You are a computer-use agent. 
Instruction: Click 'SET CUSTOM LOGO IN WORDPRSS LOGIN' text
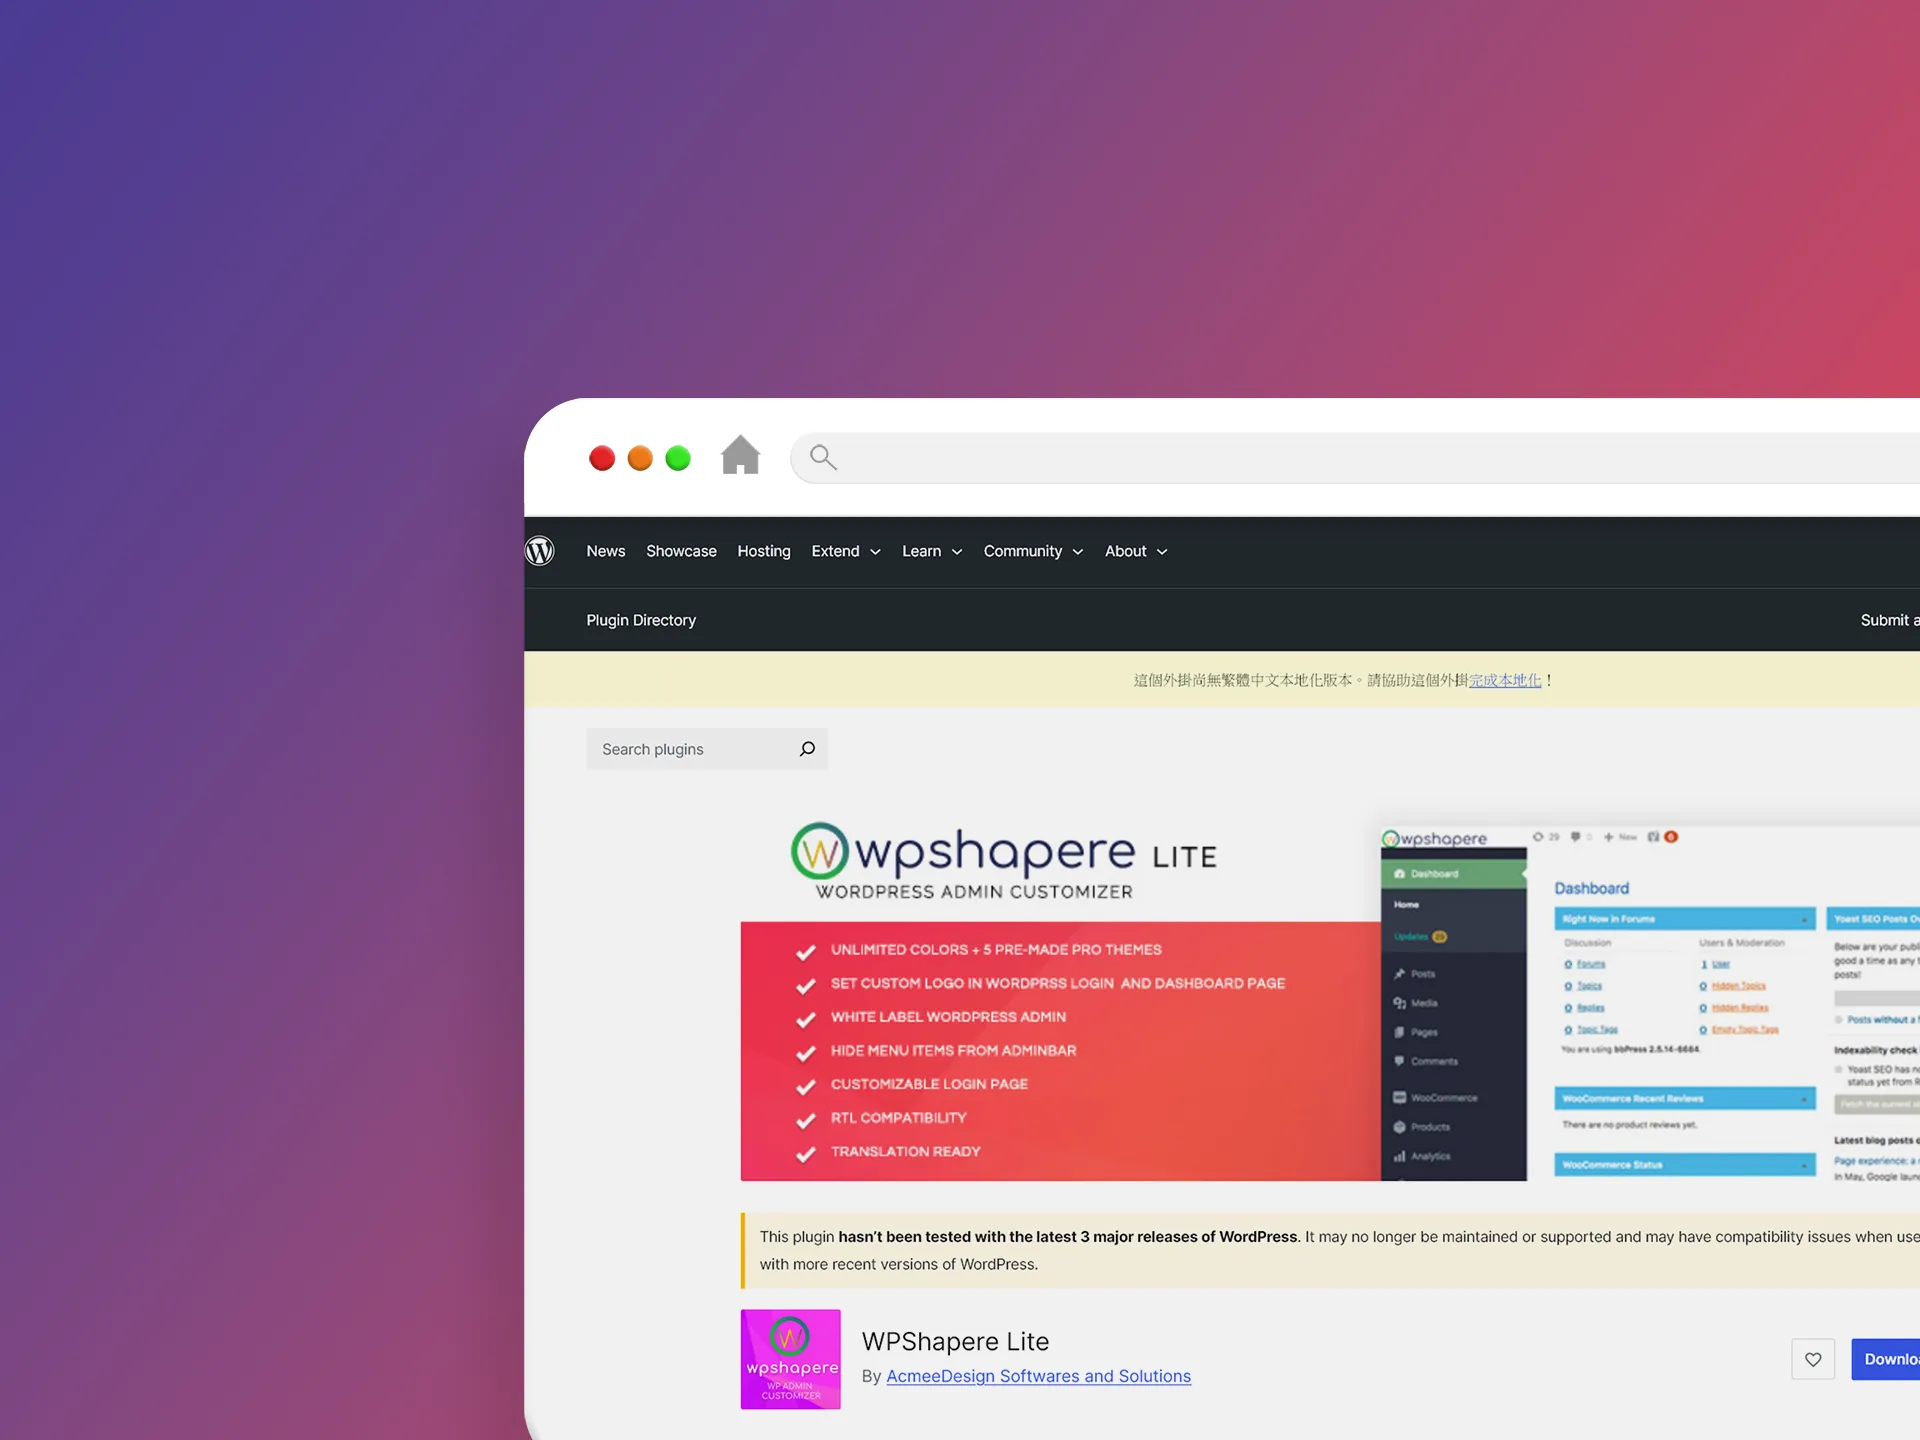pyautogui.click(x=972, y=984)
